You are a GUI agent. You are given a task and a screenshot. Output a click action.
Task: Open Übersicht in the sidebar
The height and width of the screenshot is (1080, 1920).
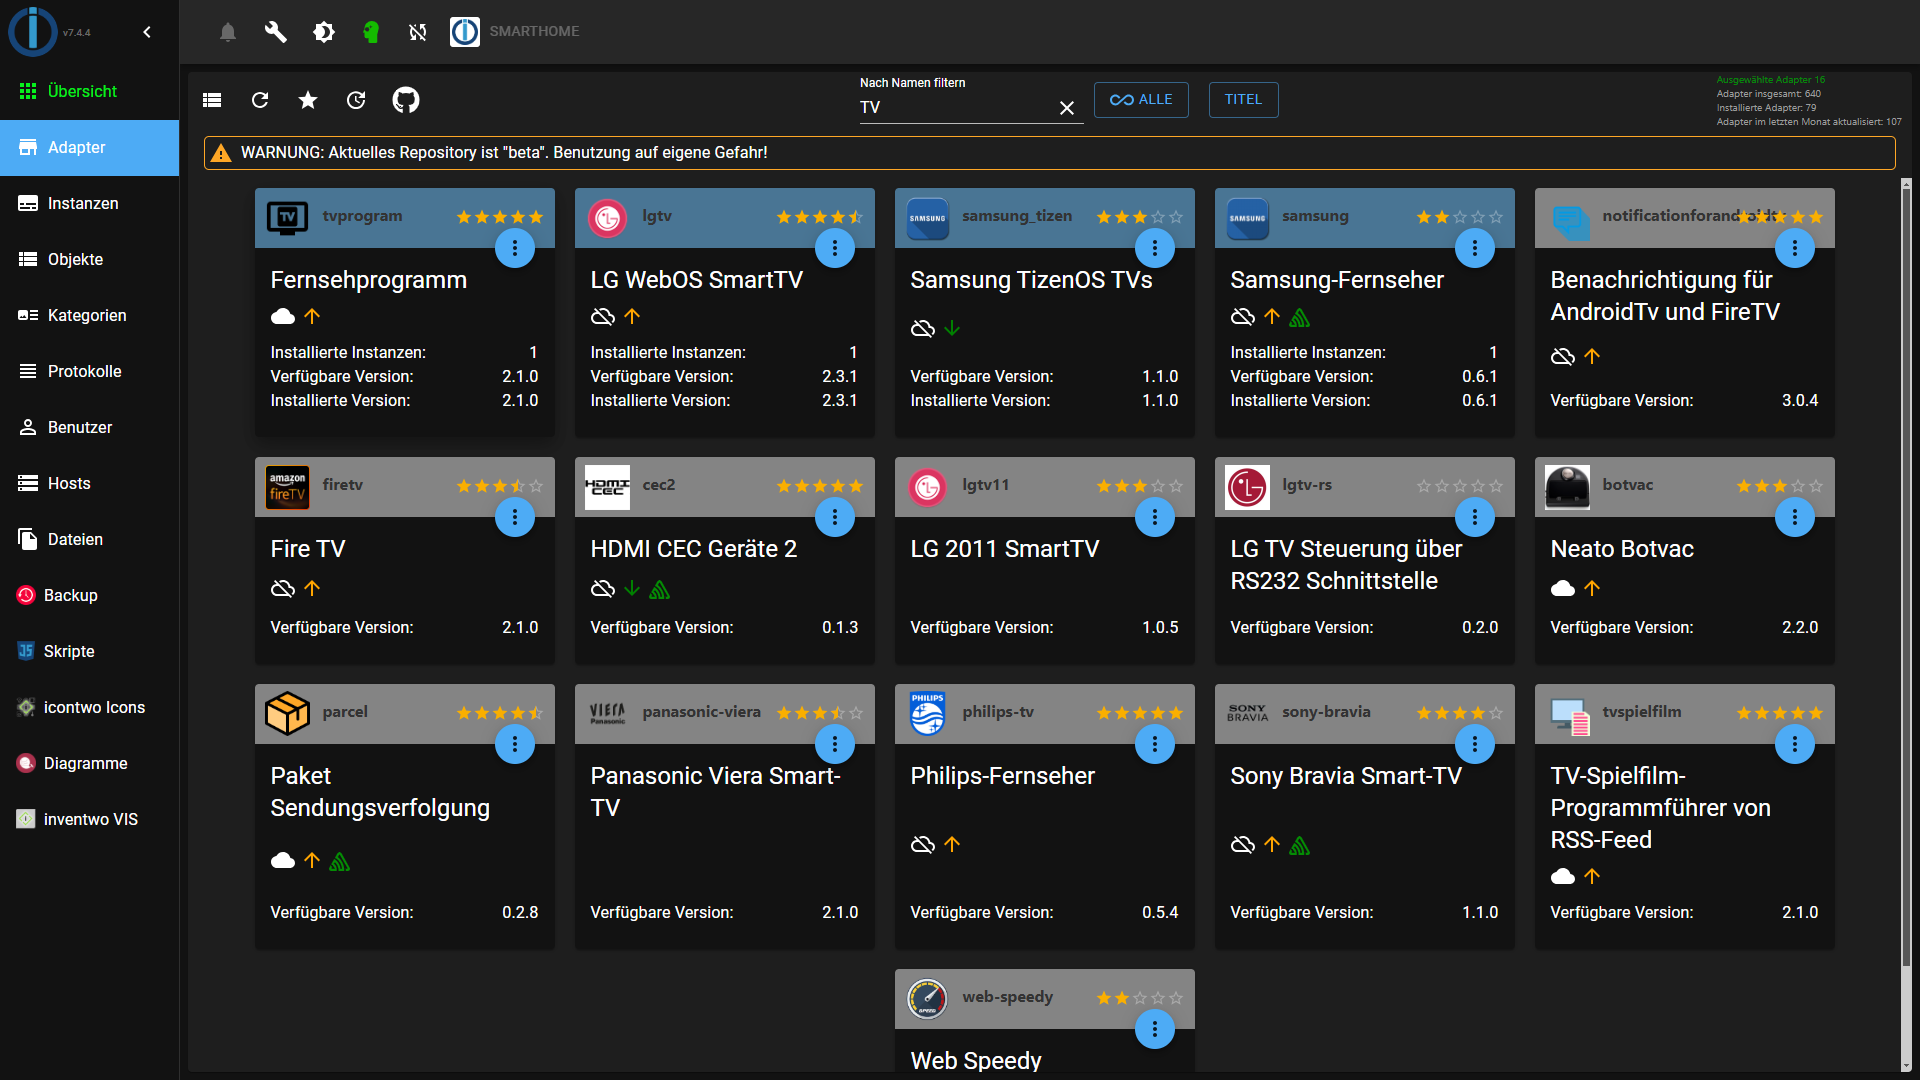(90, 92)
